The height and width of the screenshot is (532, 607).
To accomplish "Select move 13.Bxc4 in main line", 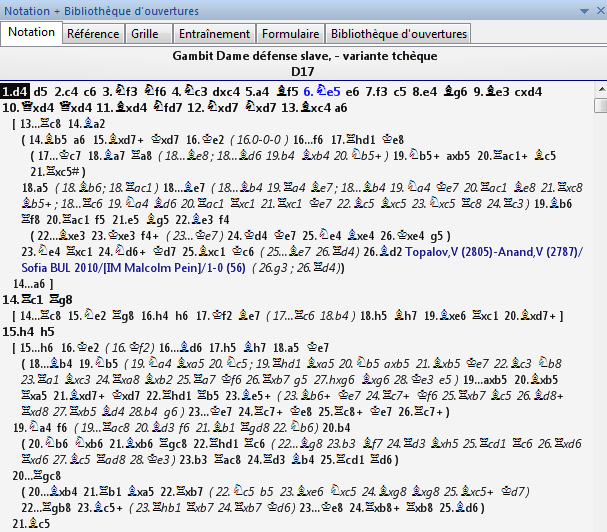I will tap(305, 108).
